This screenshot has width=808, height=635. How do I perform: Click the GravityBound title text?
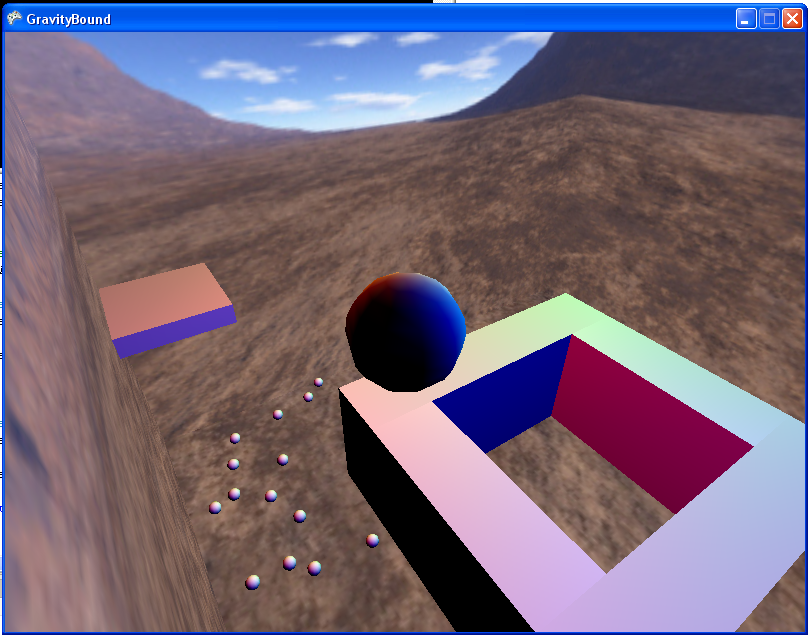coord(69,20)
